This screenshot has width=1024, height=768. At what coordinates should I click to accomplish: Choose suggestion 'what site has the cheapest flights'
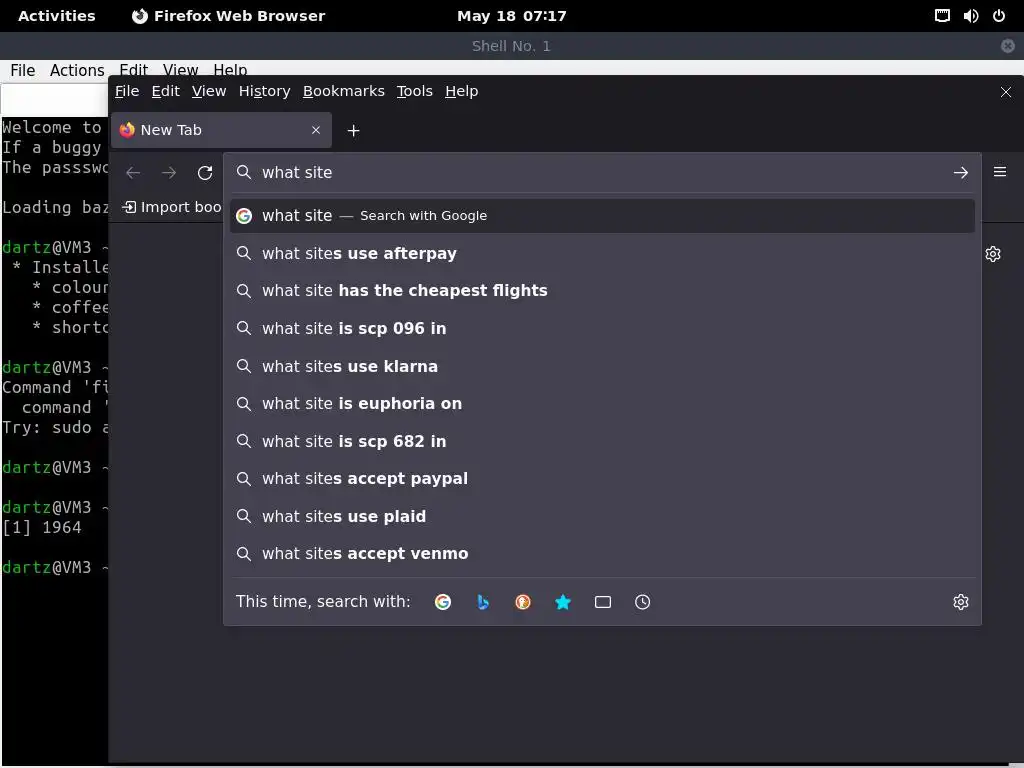[602, 291]
